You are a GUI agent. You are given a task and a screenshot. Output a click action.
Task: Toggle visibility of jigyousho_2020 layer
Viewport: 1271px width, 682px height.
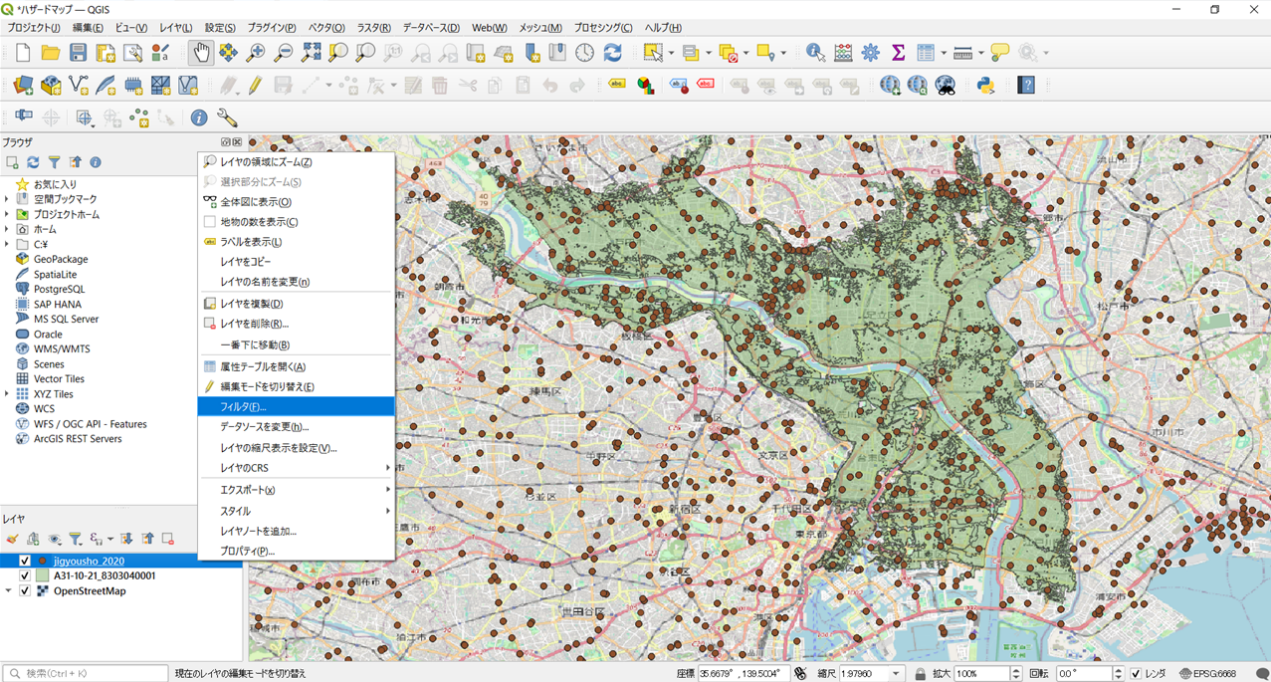point(25,561)
